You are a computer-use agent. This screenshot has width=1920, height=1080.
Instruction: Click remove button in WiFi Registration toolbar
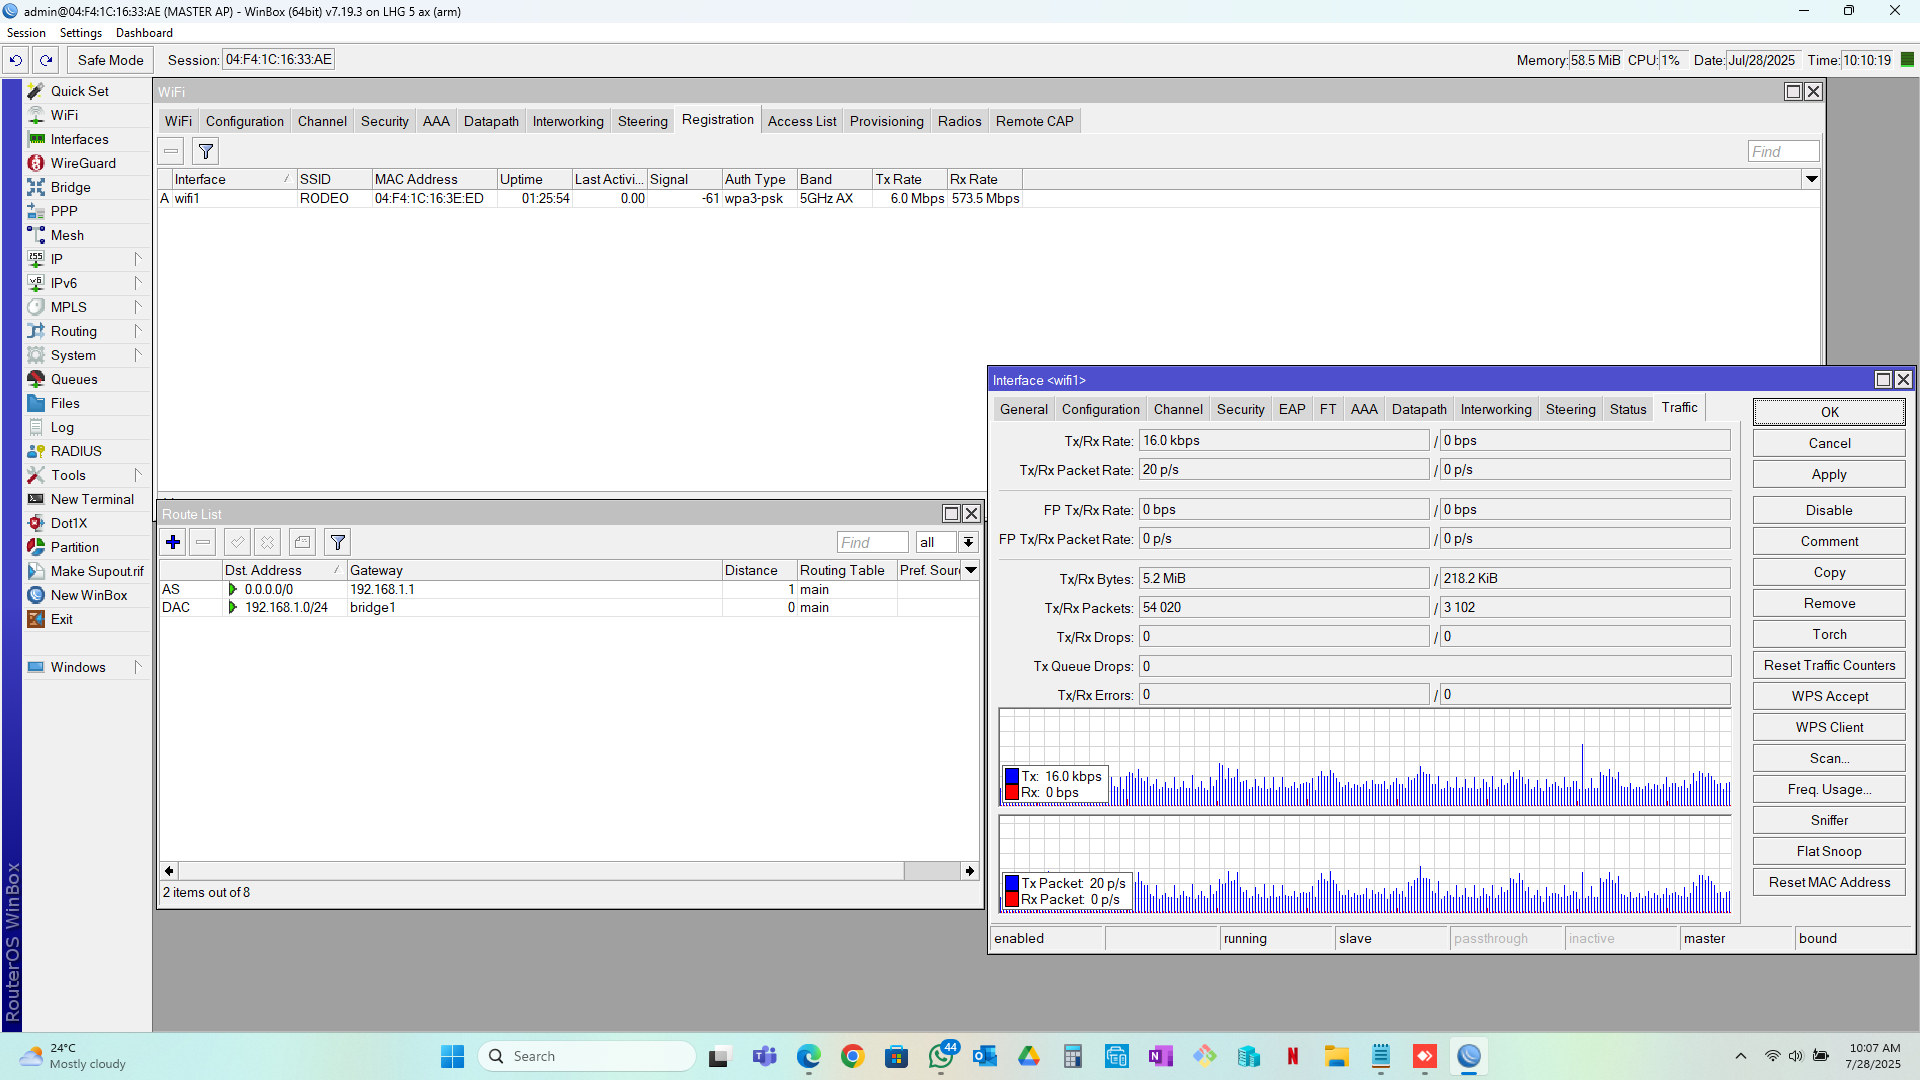(x=171, y=151)
